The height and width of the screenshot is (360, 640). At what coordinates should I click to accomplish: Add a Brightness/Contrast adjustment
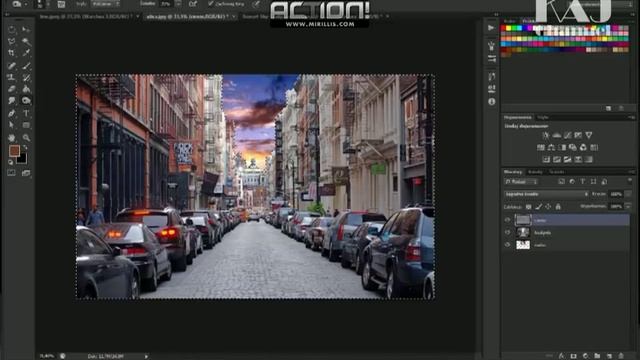pos(546,135)
